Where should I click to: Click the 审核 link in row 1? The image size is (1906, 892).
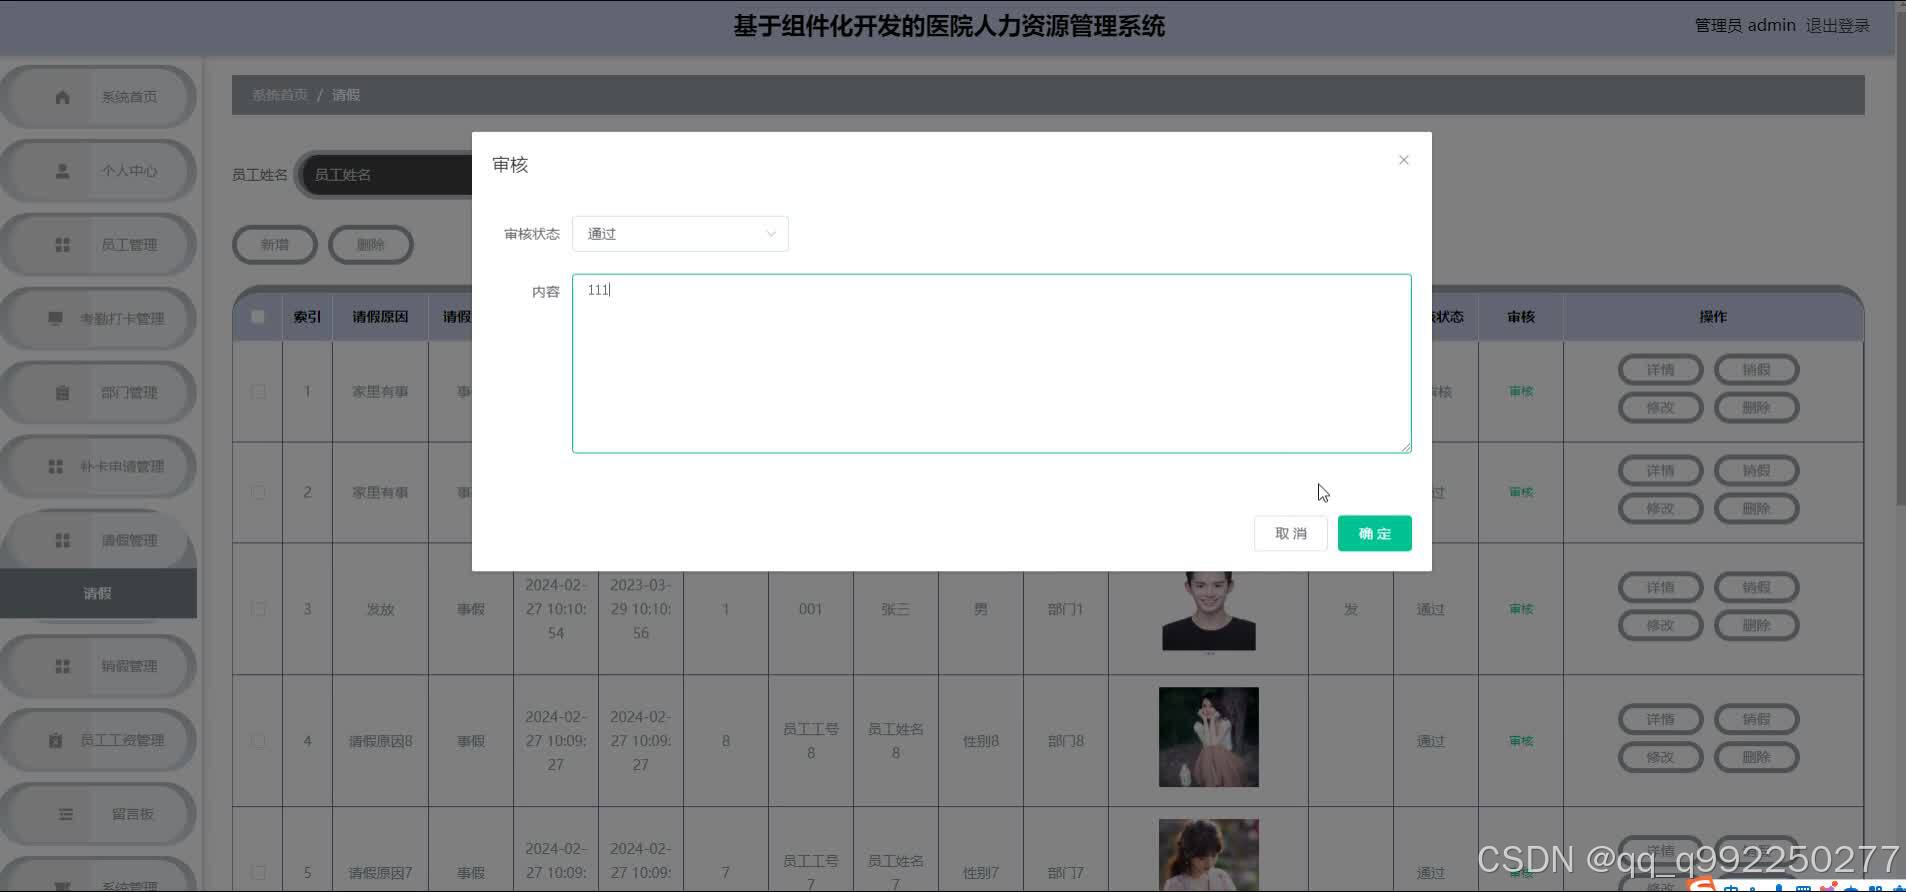1521,392
